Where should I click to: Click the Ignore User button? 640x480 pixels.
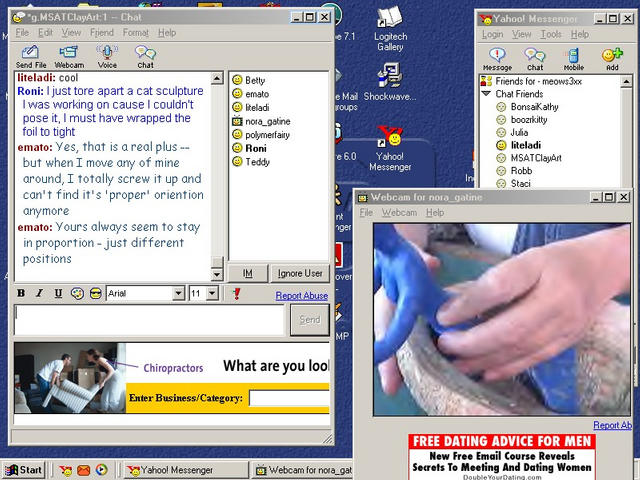point(300,273)
